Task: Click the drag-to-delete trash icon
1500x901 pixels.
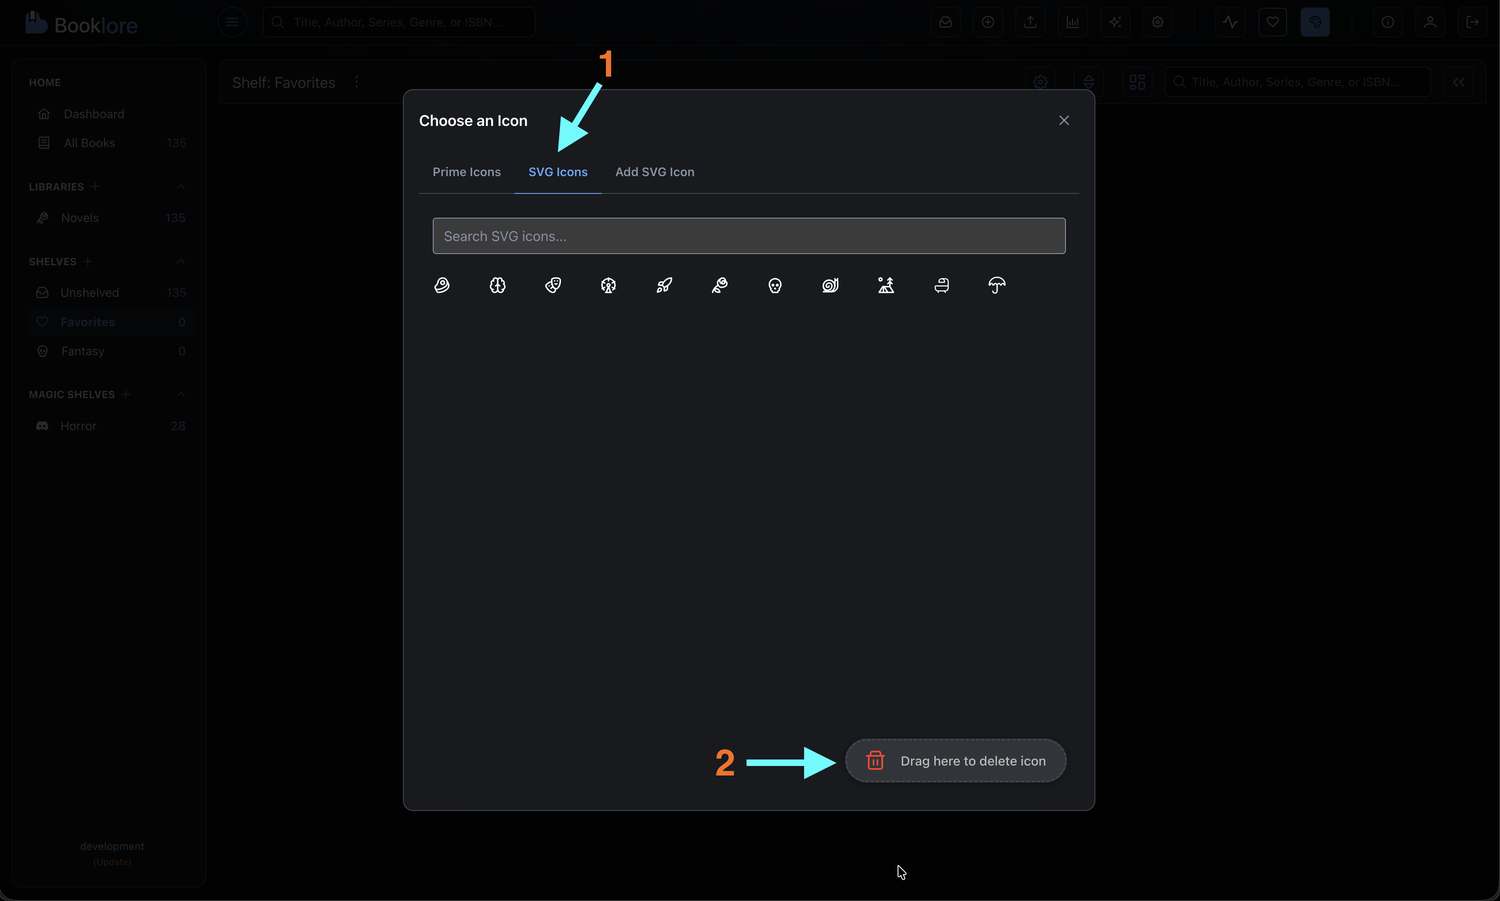Action: tap(876, 760)
